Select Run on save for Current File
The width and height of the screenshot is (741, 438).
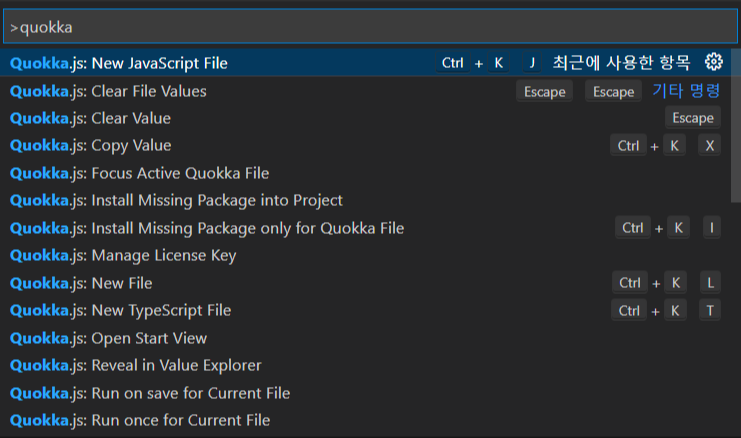click(x=365, y=393)
